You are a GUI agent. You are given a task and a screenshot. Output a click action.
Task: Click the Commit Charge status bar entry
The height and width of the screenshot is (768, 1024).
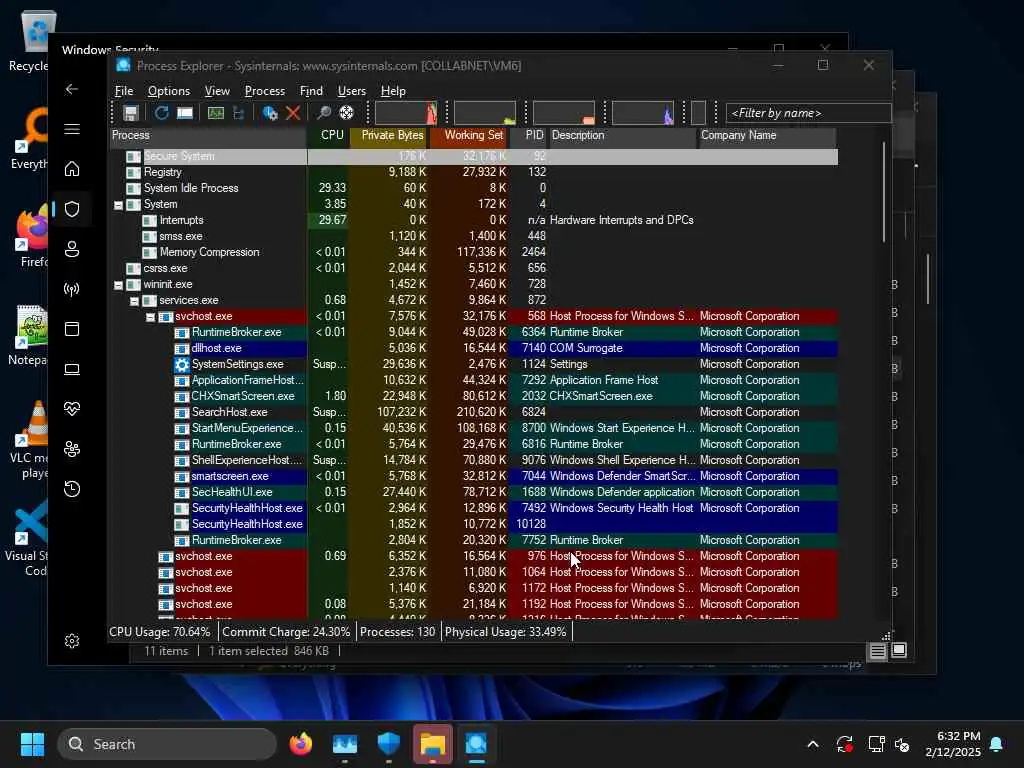coord(286,632)
